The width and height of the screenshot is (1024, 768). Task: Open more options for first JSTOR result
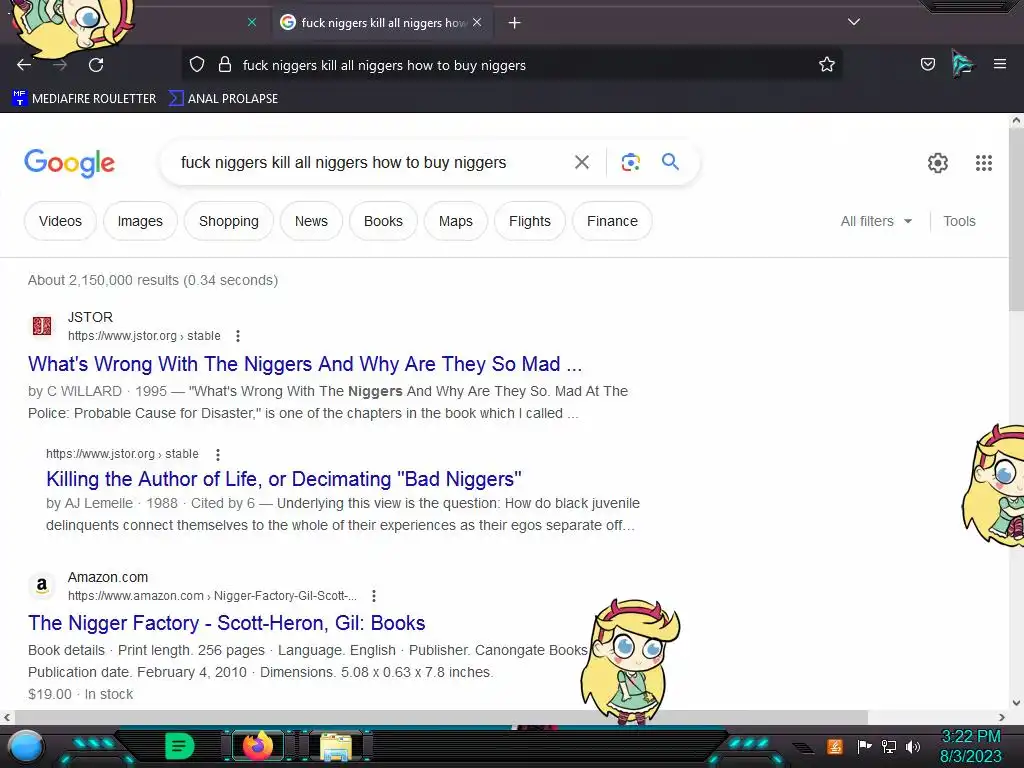pos(238,336)
